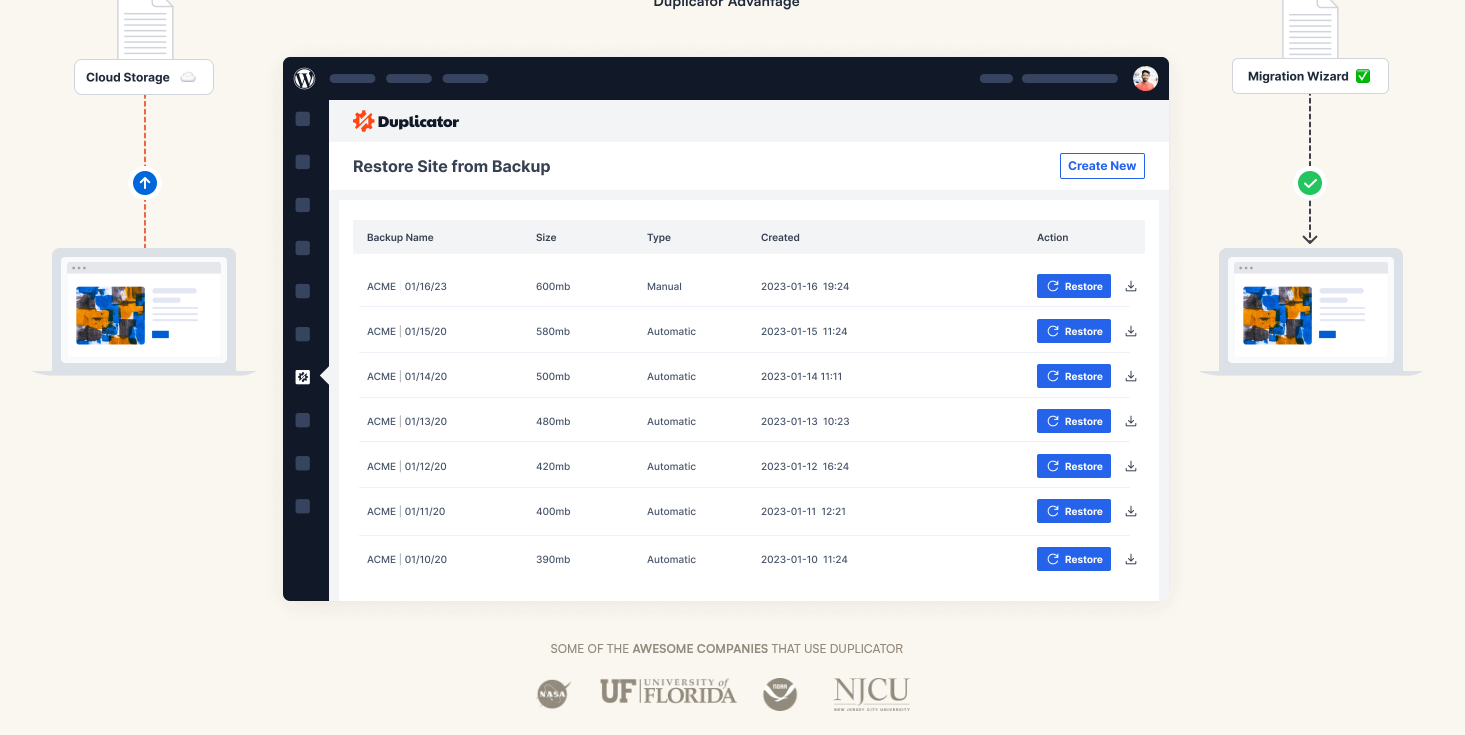The height and width of the screenshot is (735, 1465).
Task: Sort by the Backup Name column header
Action: point(400,238)
